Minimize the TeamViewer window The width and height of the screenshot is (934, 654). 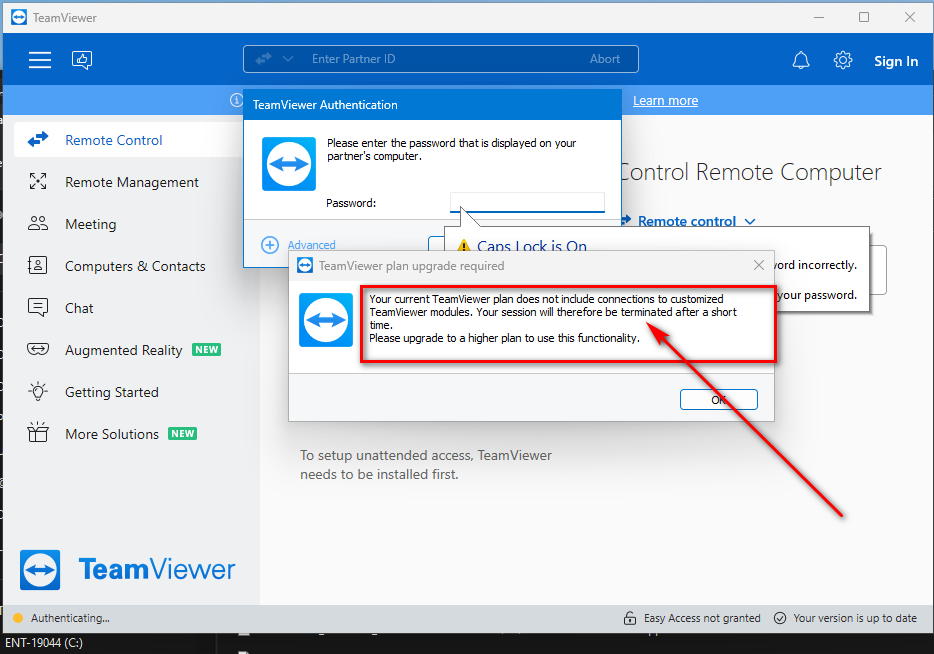819,17
